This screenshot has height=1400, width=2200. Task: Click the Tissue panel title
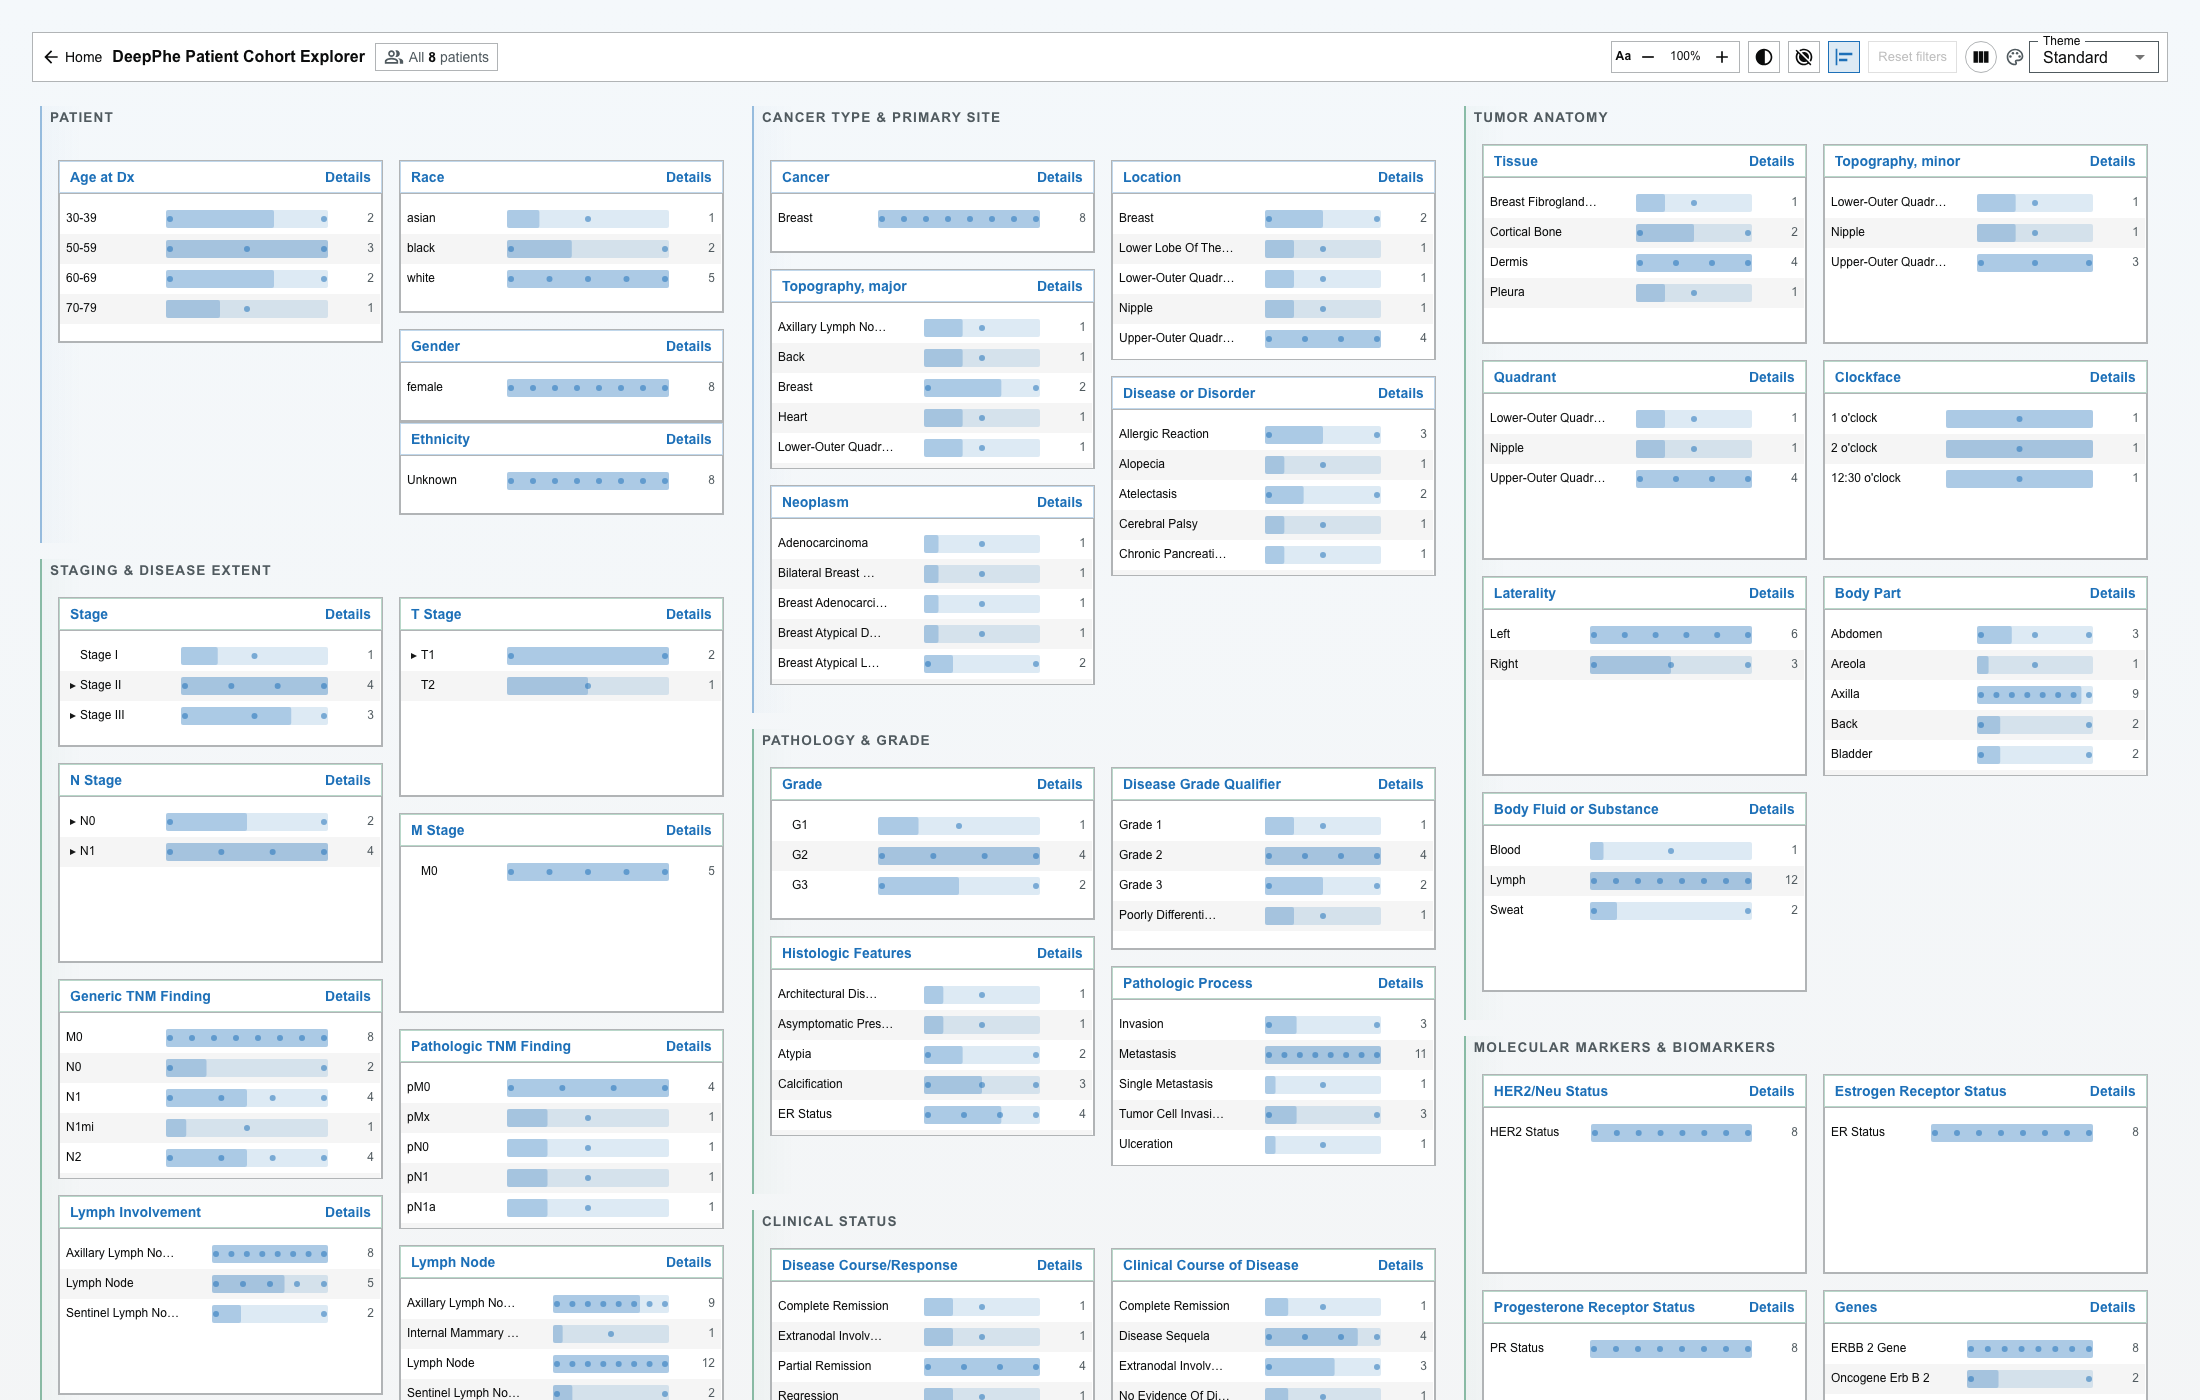coord(1515,161)
